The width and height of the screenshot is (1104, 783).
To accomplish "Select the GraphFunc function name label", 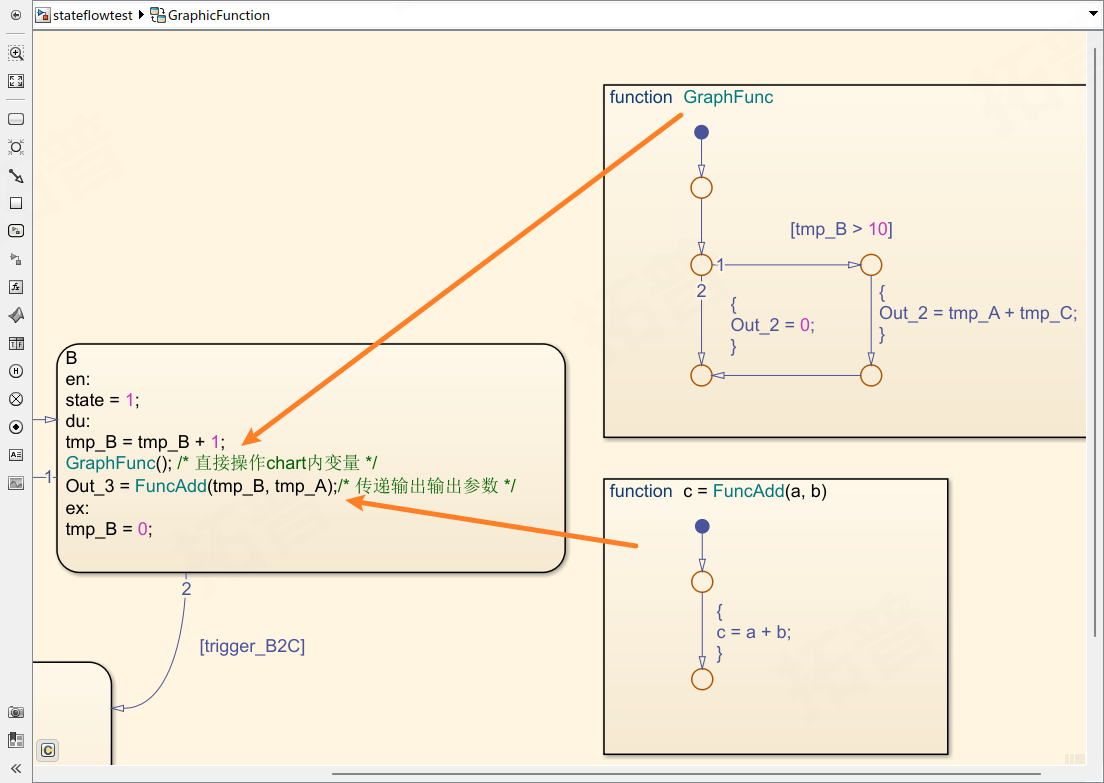I will pyautogui.click(x=728, y=97).
